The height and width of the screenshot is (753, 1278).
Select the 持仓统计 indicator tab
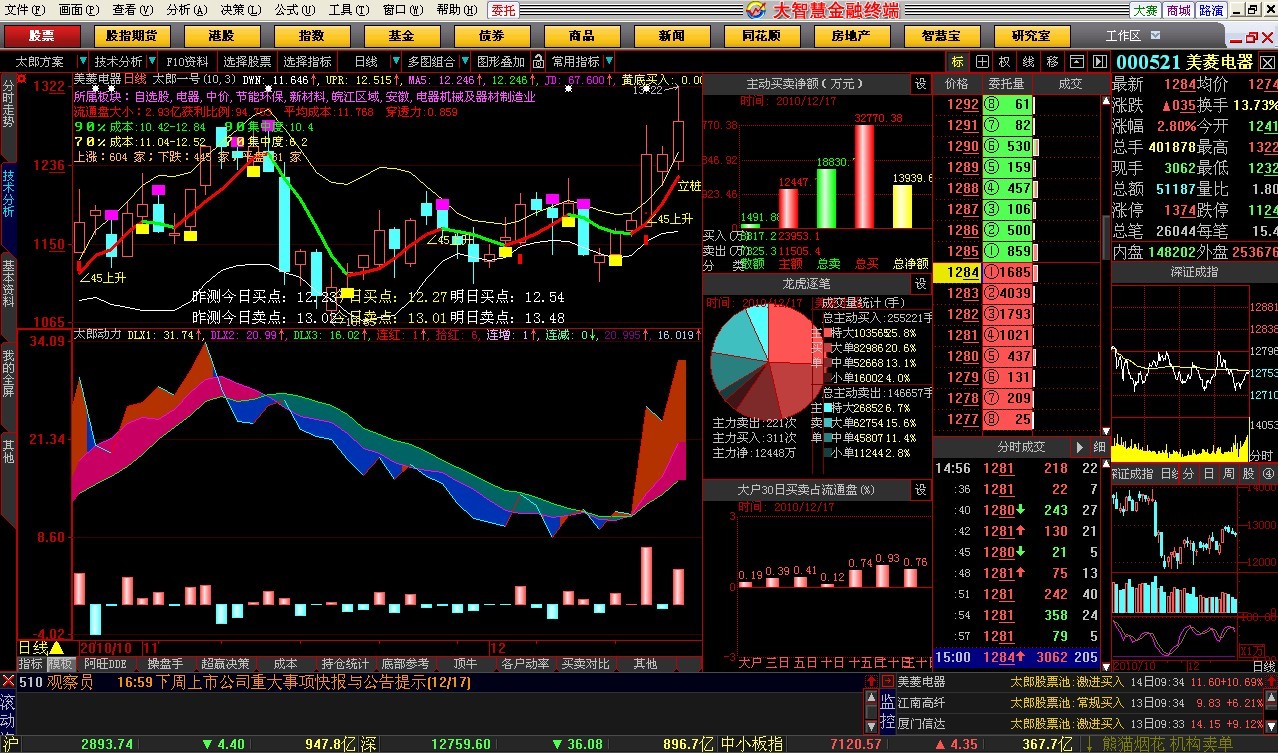tap(345, 664)
